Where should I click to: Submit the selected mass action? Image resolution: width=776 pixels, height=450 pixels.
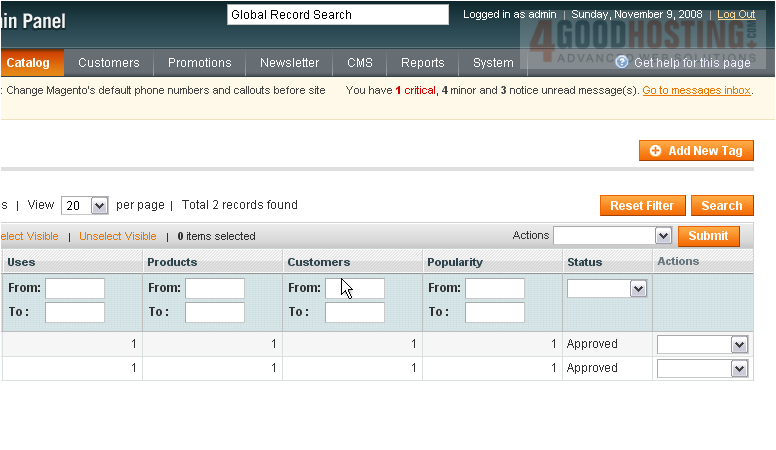pyautogui.click(x=708, y=236)
